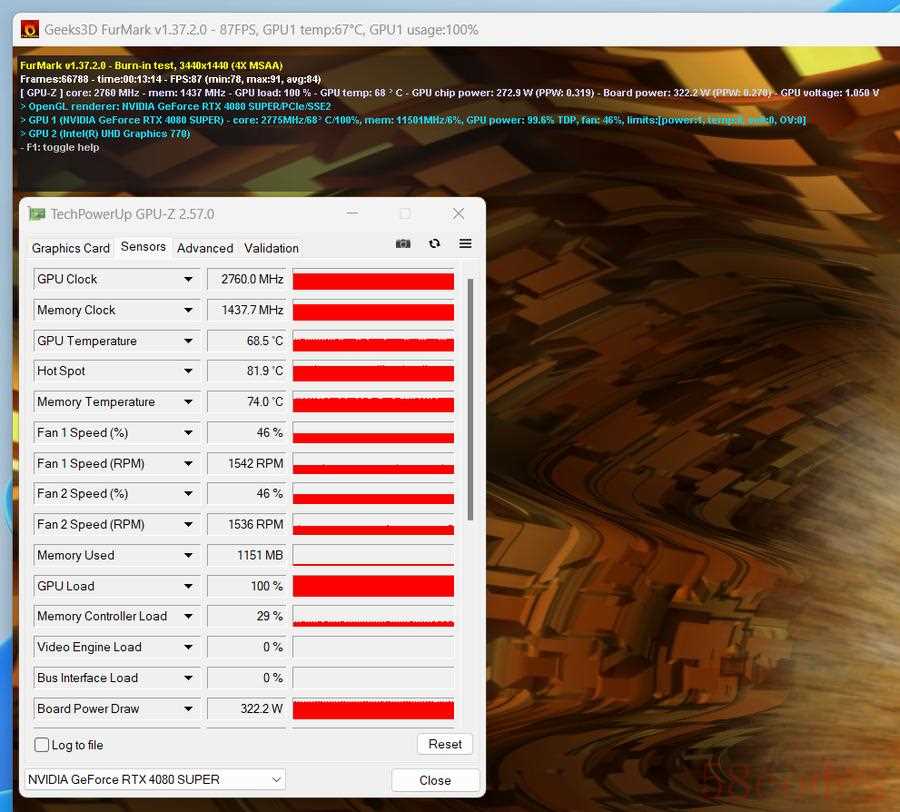900x812 pixels.
Task: Click the F1: toggle help text
Action: (x=60, y=147)
